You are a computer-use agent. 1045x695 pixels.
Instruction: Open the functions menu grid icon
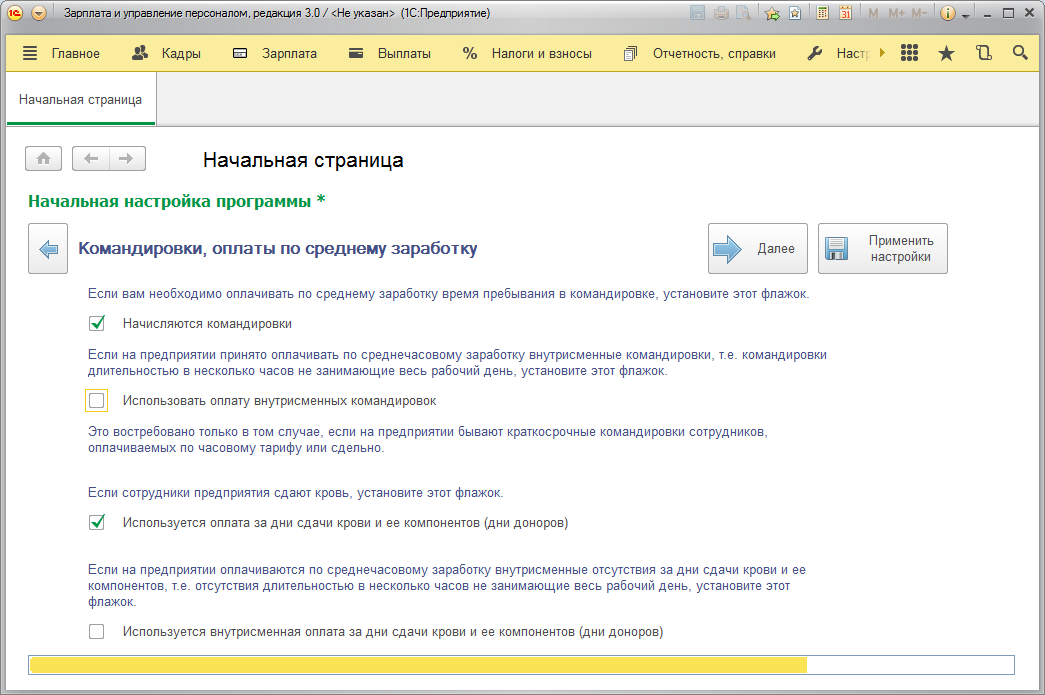pos(909,53)
